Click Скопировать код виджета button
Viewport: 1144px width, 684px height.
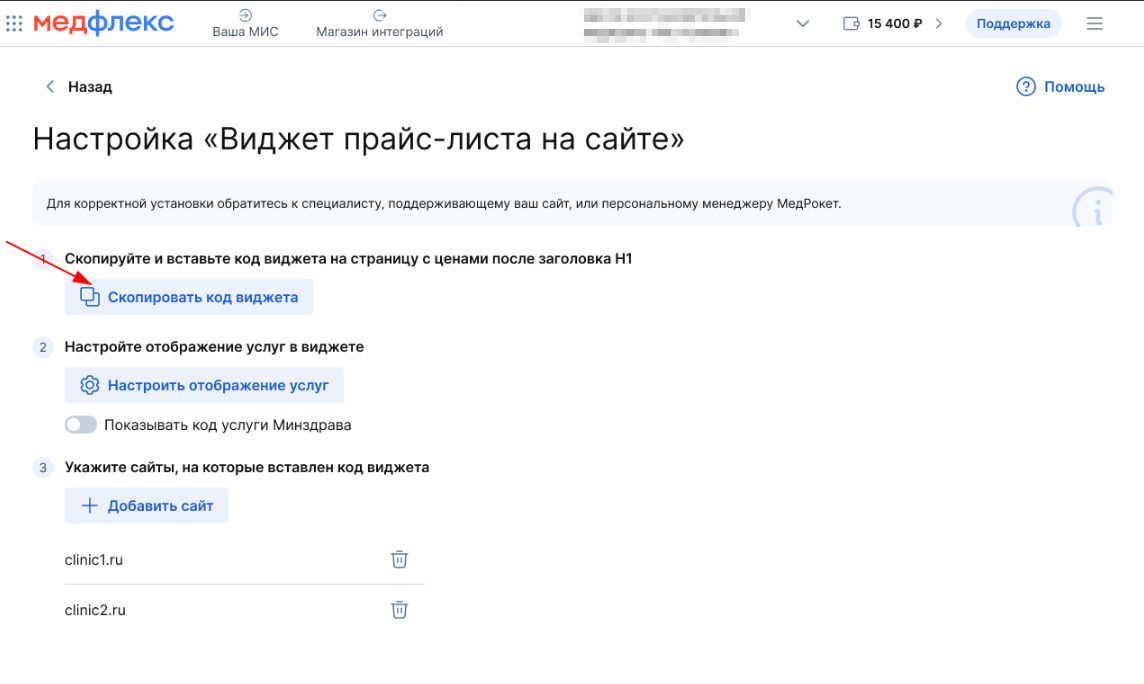[189, 297]
